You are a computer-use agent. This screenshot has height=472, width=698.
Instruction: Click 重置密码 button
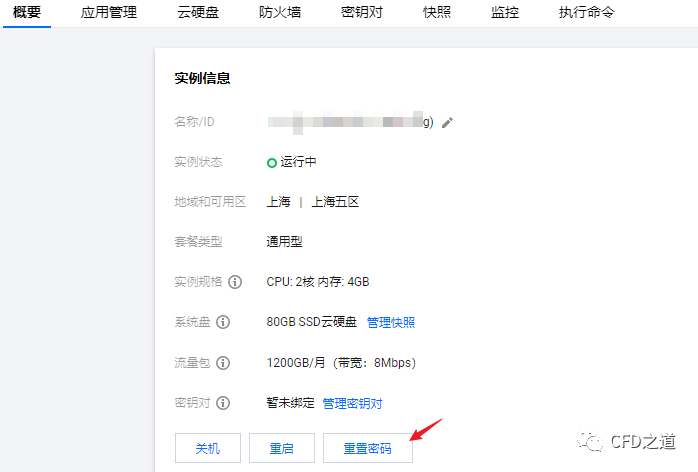368,448
